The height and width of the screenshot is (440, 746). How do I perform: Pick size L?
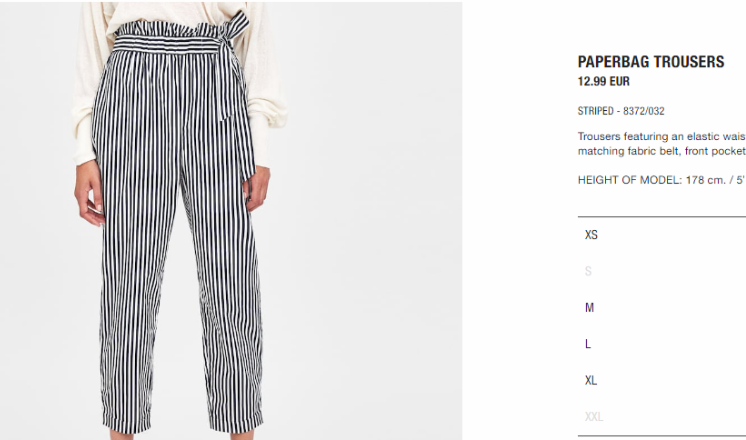tap(662, 344)
